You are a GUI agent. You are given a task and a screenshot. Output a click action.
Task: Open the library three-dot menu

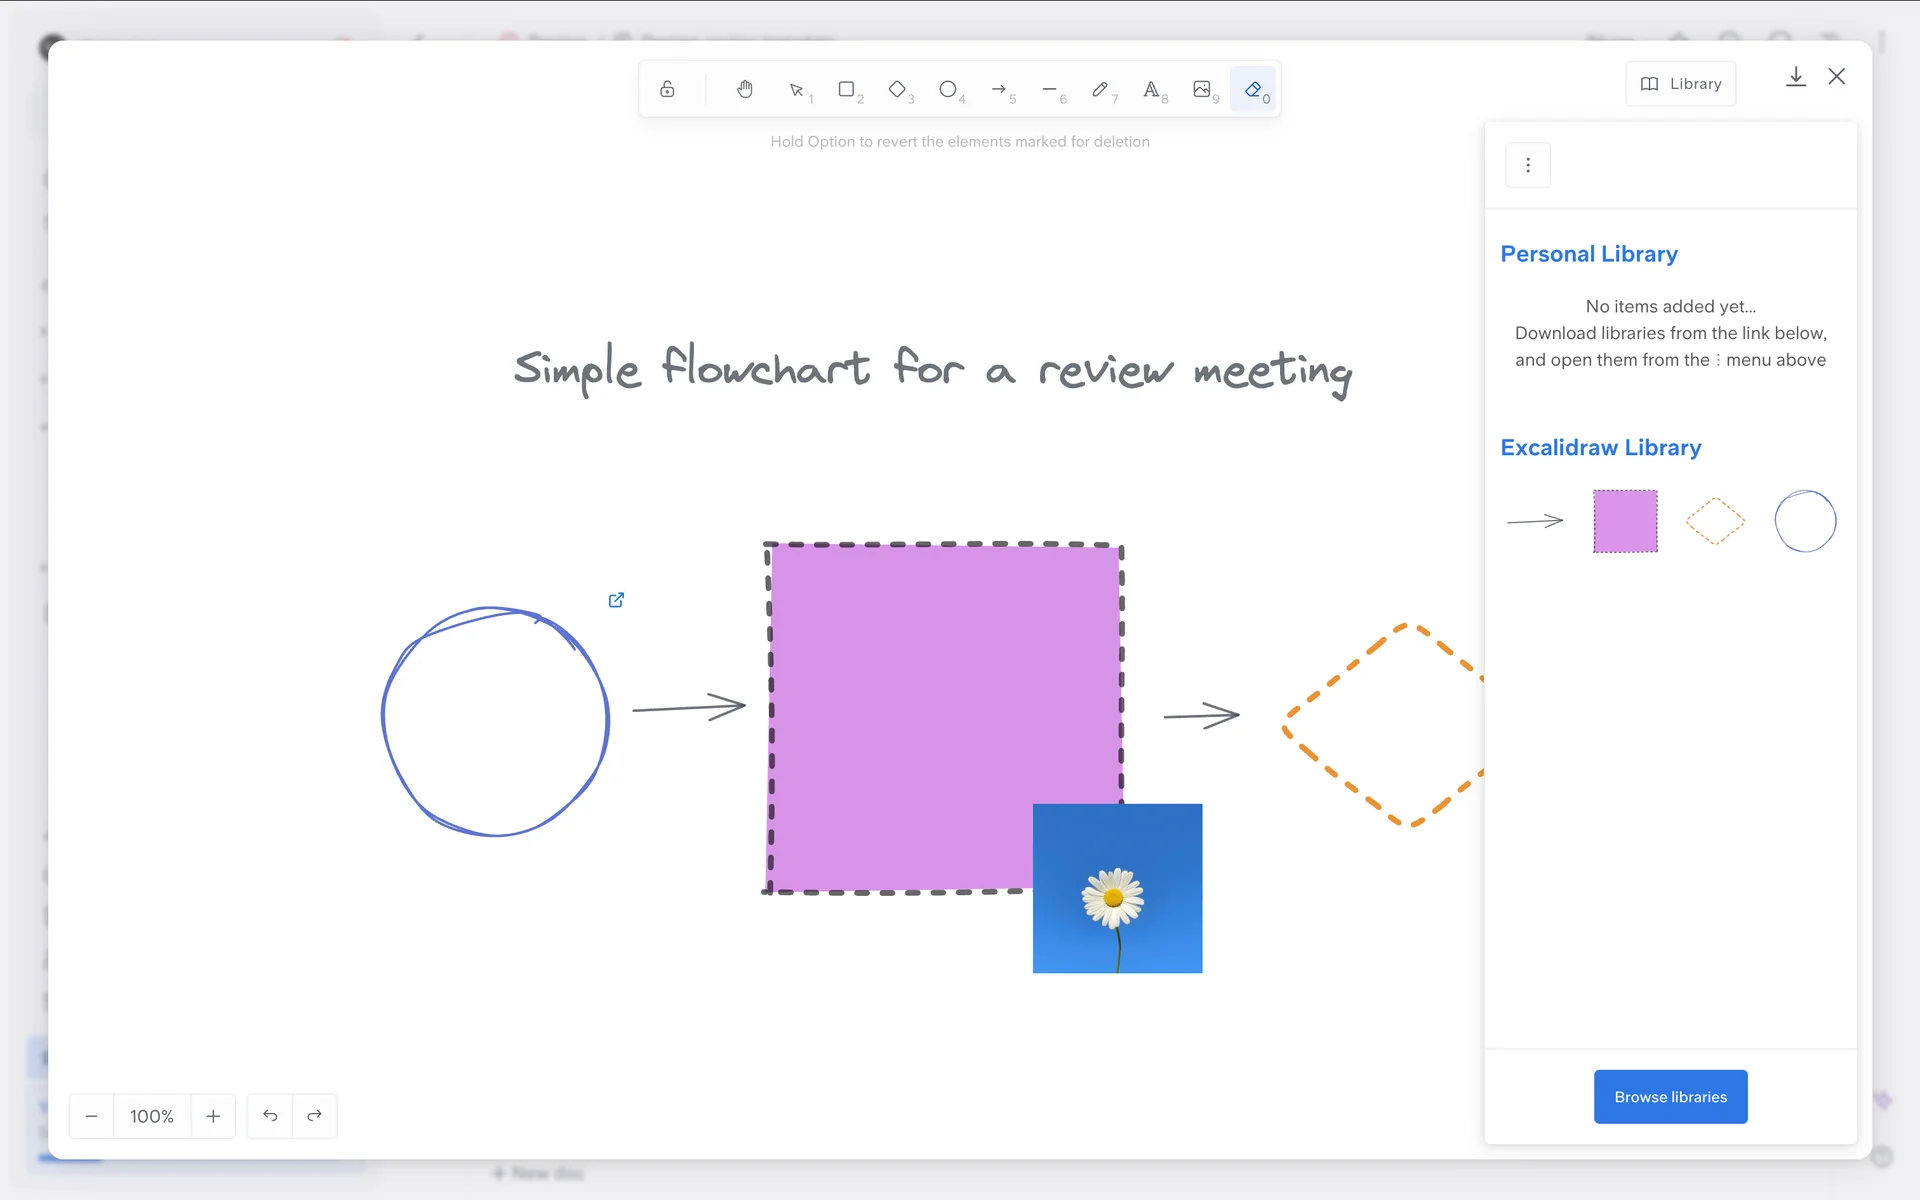[x=1528, y=165]
